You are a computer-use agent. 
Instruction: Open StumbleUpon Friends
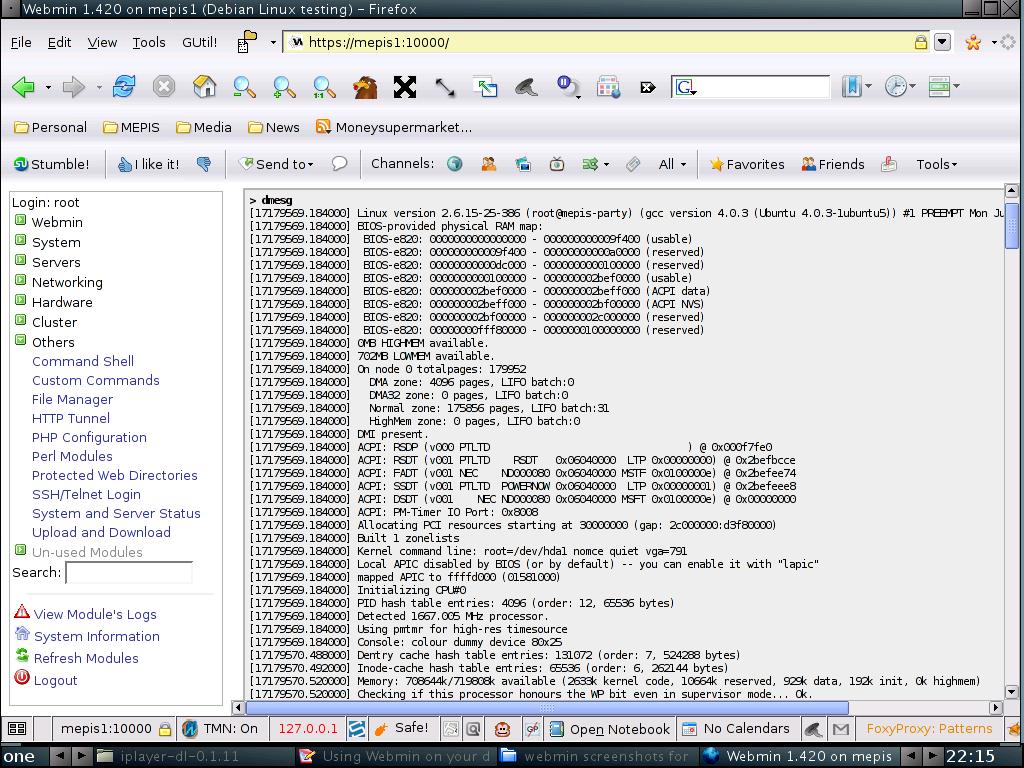(x=833, y=165)
